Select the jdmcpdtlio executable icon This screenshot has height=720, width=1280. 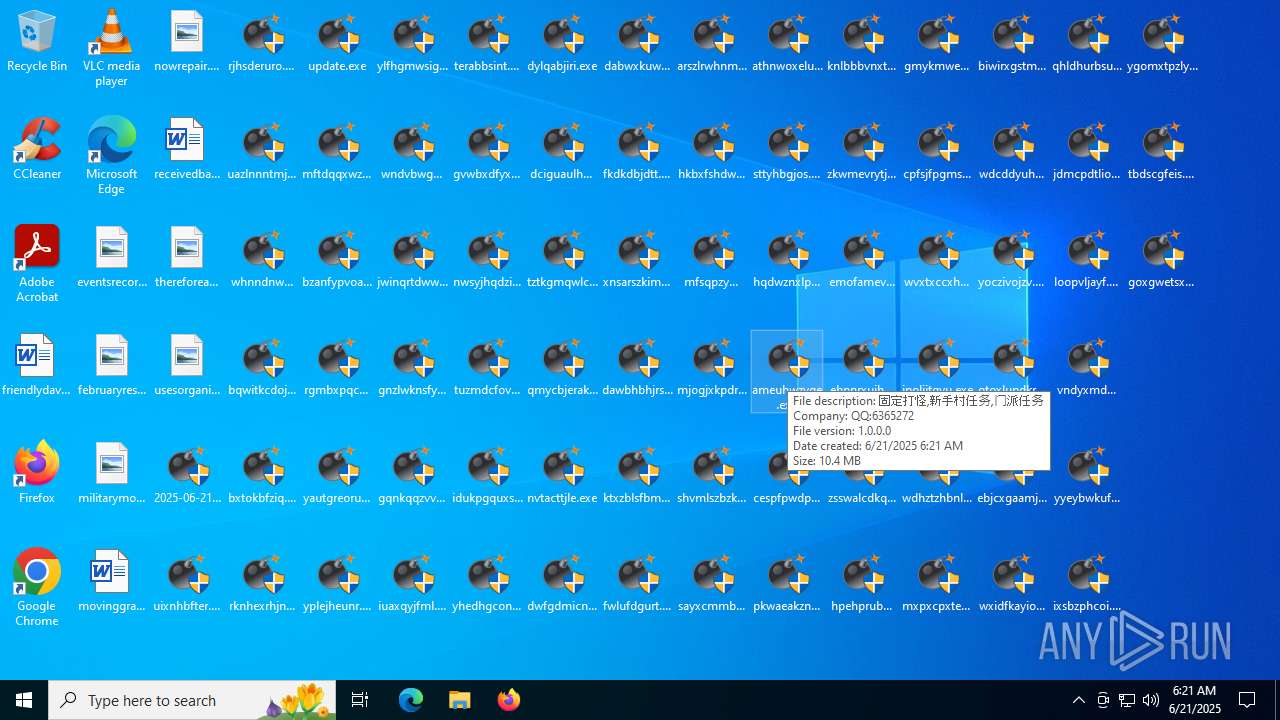click(1087, 150)
